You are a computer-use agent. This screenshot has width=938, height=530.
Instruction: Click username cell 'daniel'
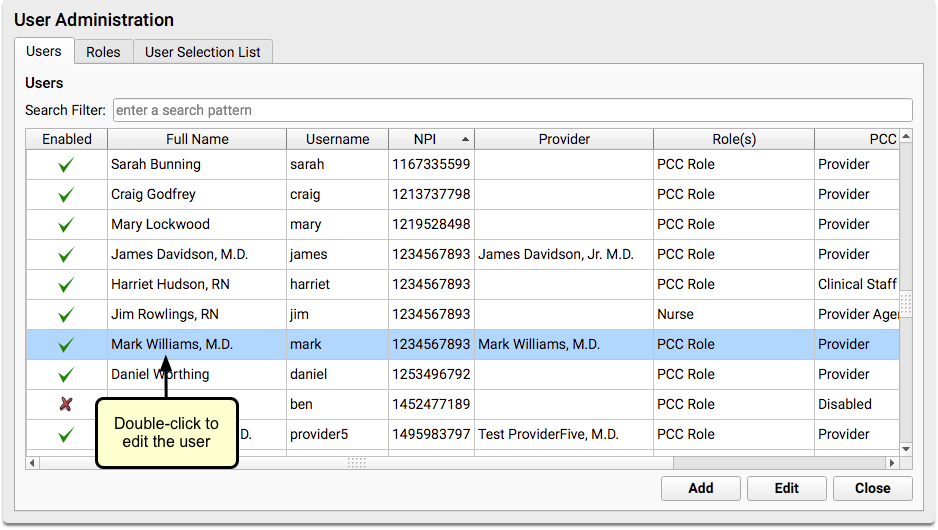[337, 374]
